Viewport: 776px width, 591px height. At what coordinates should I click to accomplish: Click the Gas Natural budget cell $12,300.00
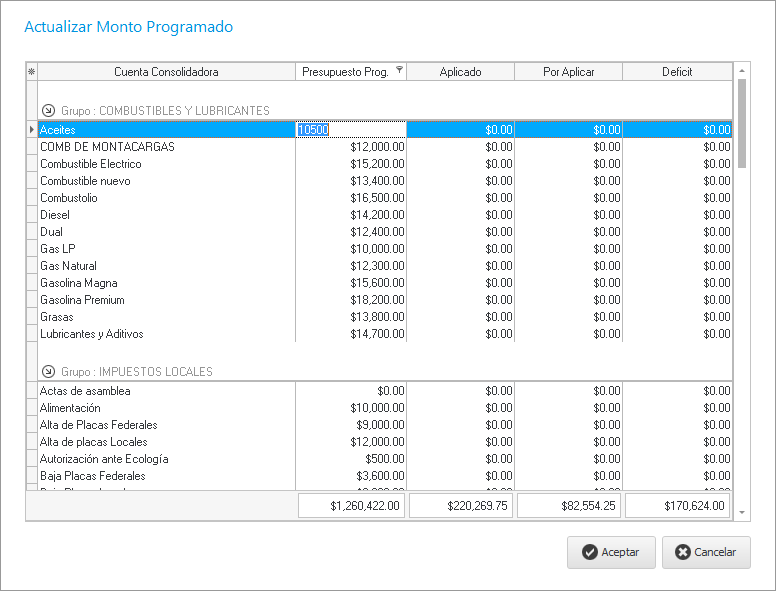(x=350, y=266)
